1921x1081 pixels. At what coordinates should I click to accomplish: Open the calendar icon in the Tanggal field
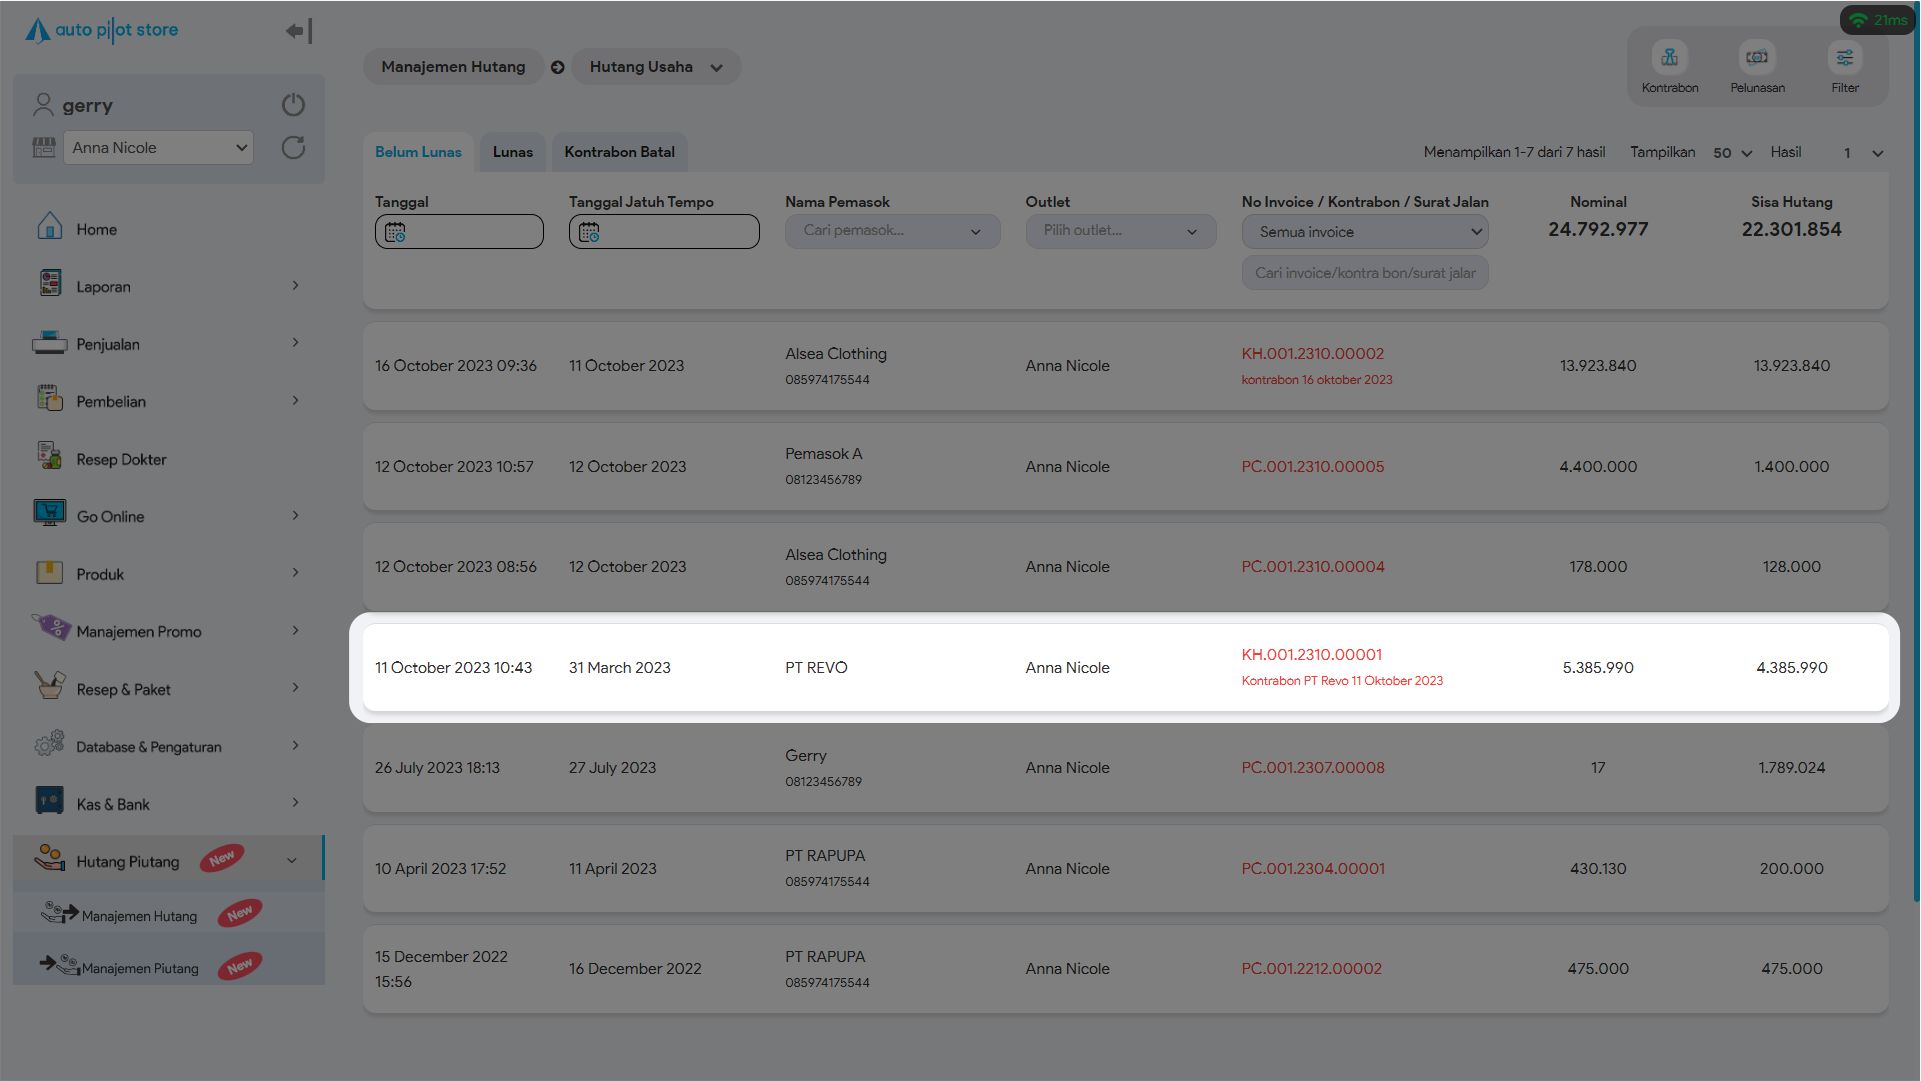(x=396, y=232)
